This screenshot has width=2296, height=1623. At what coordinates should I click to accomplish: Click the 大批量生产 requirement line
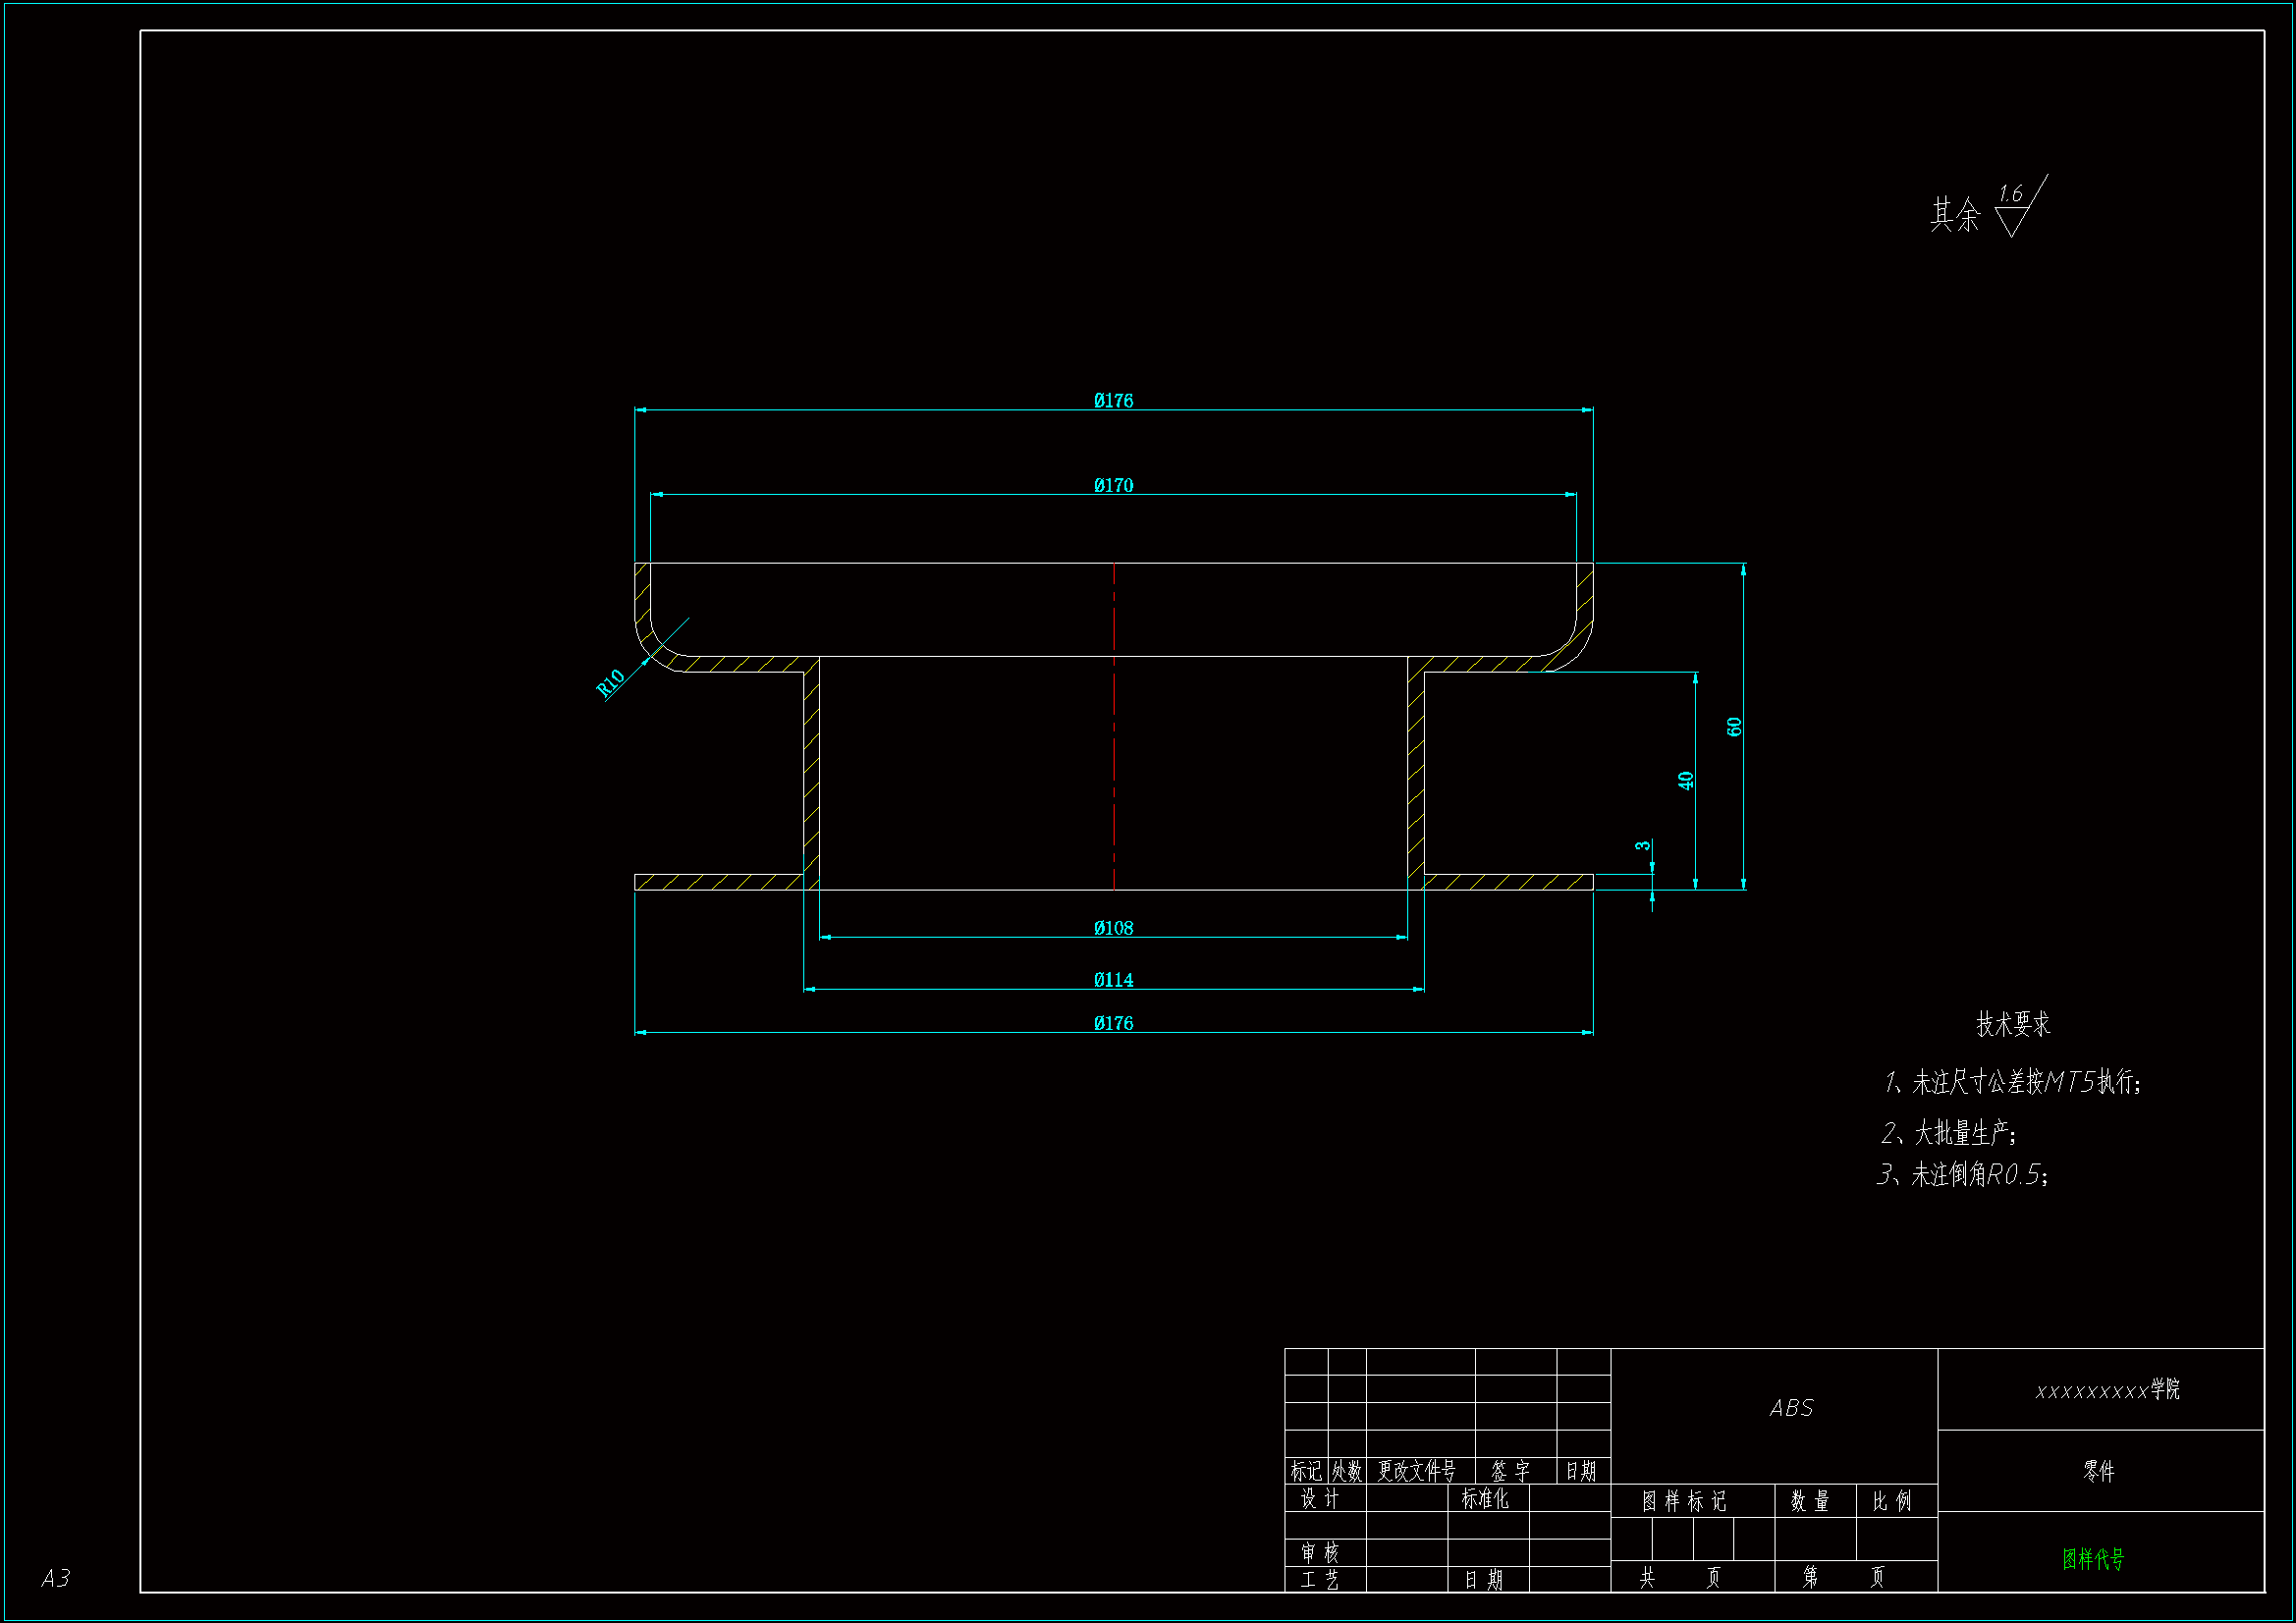coord(1948,1133)
